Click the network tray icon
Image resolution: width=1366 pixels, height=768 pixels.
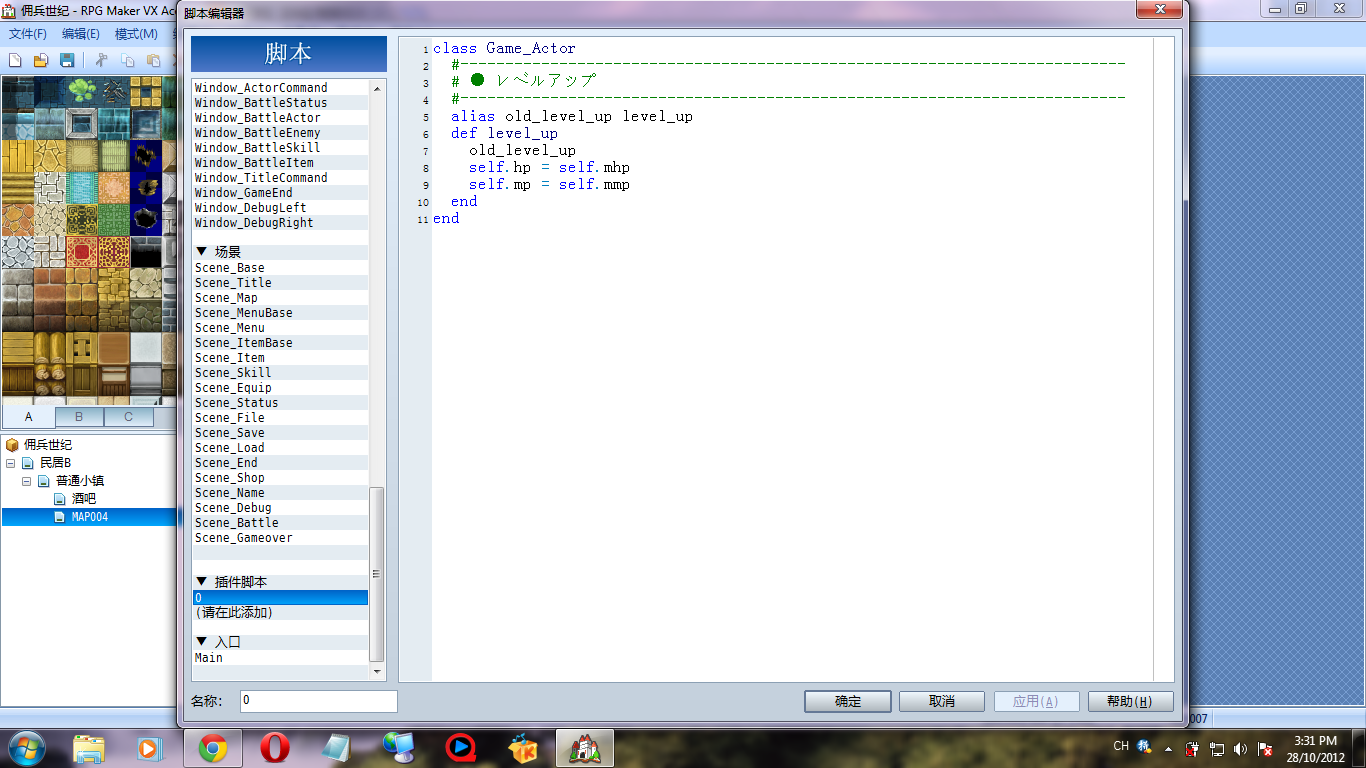(x=1217, y=748)
